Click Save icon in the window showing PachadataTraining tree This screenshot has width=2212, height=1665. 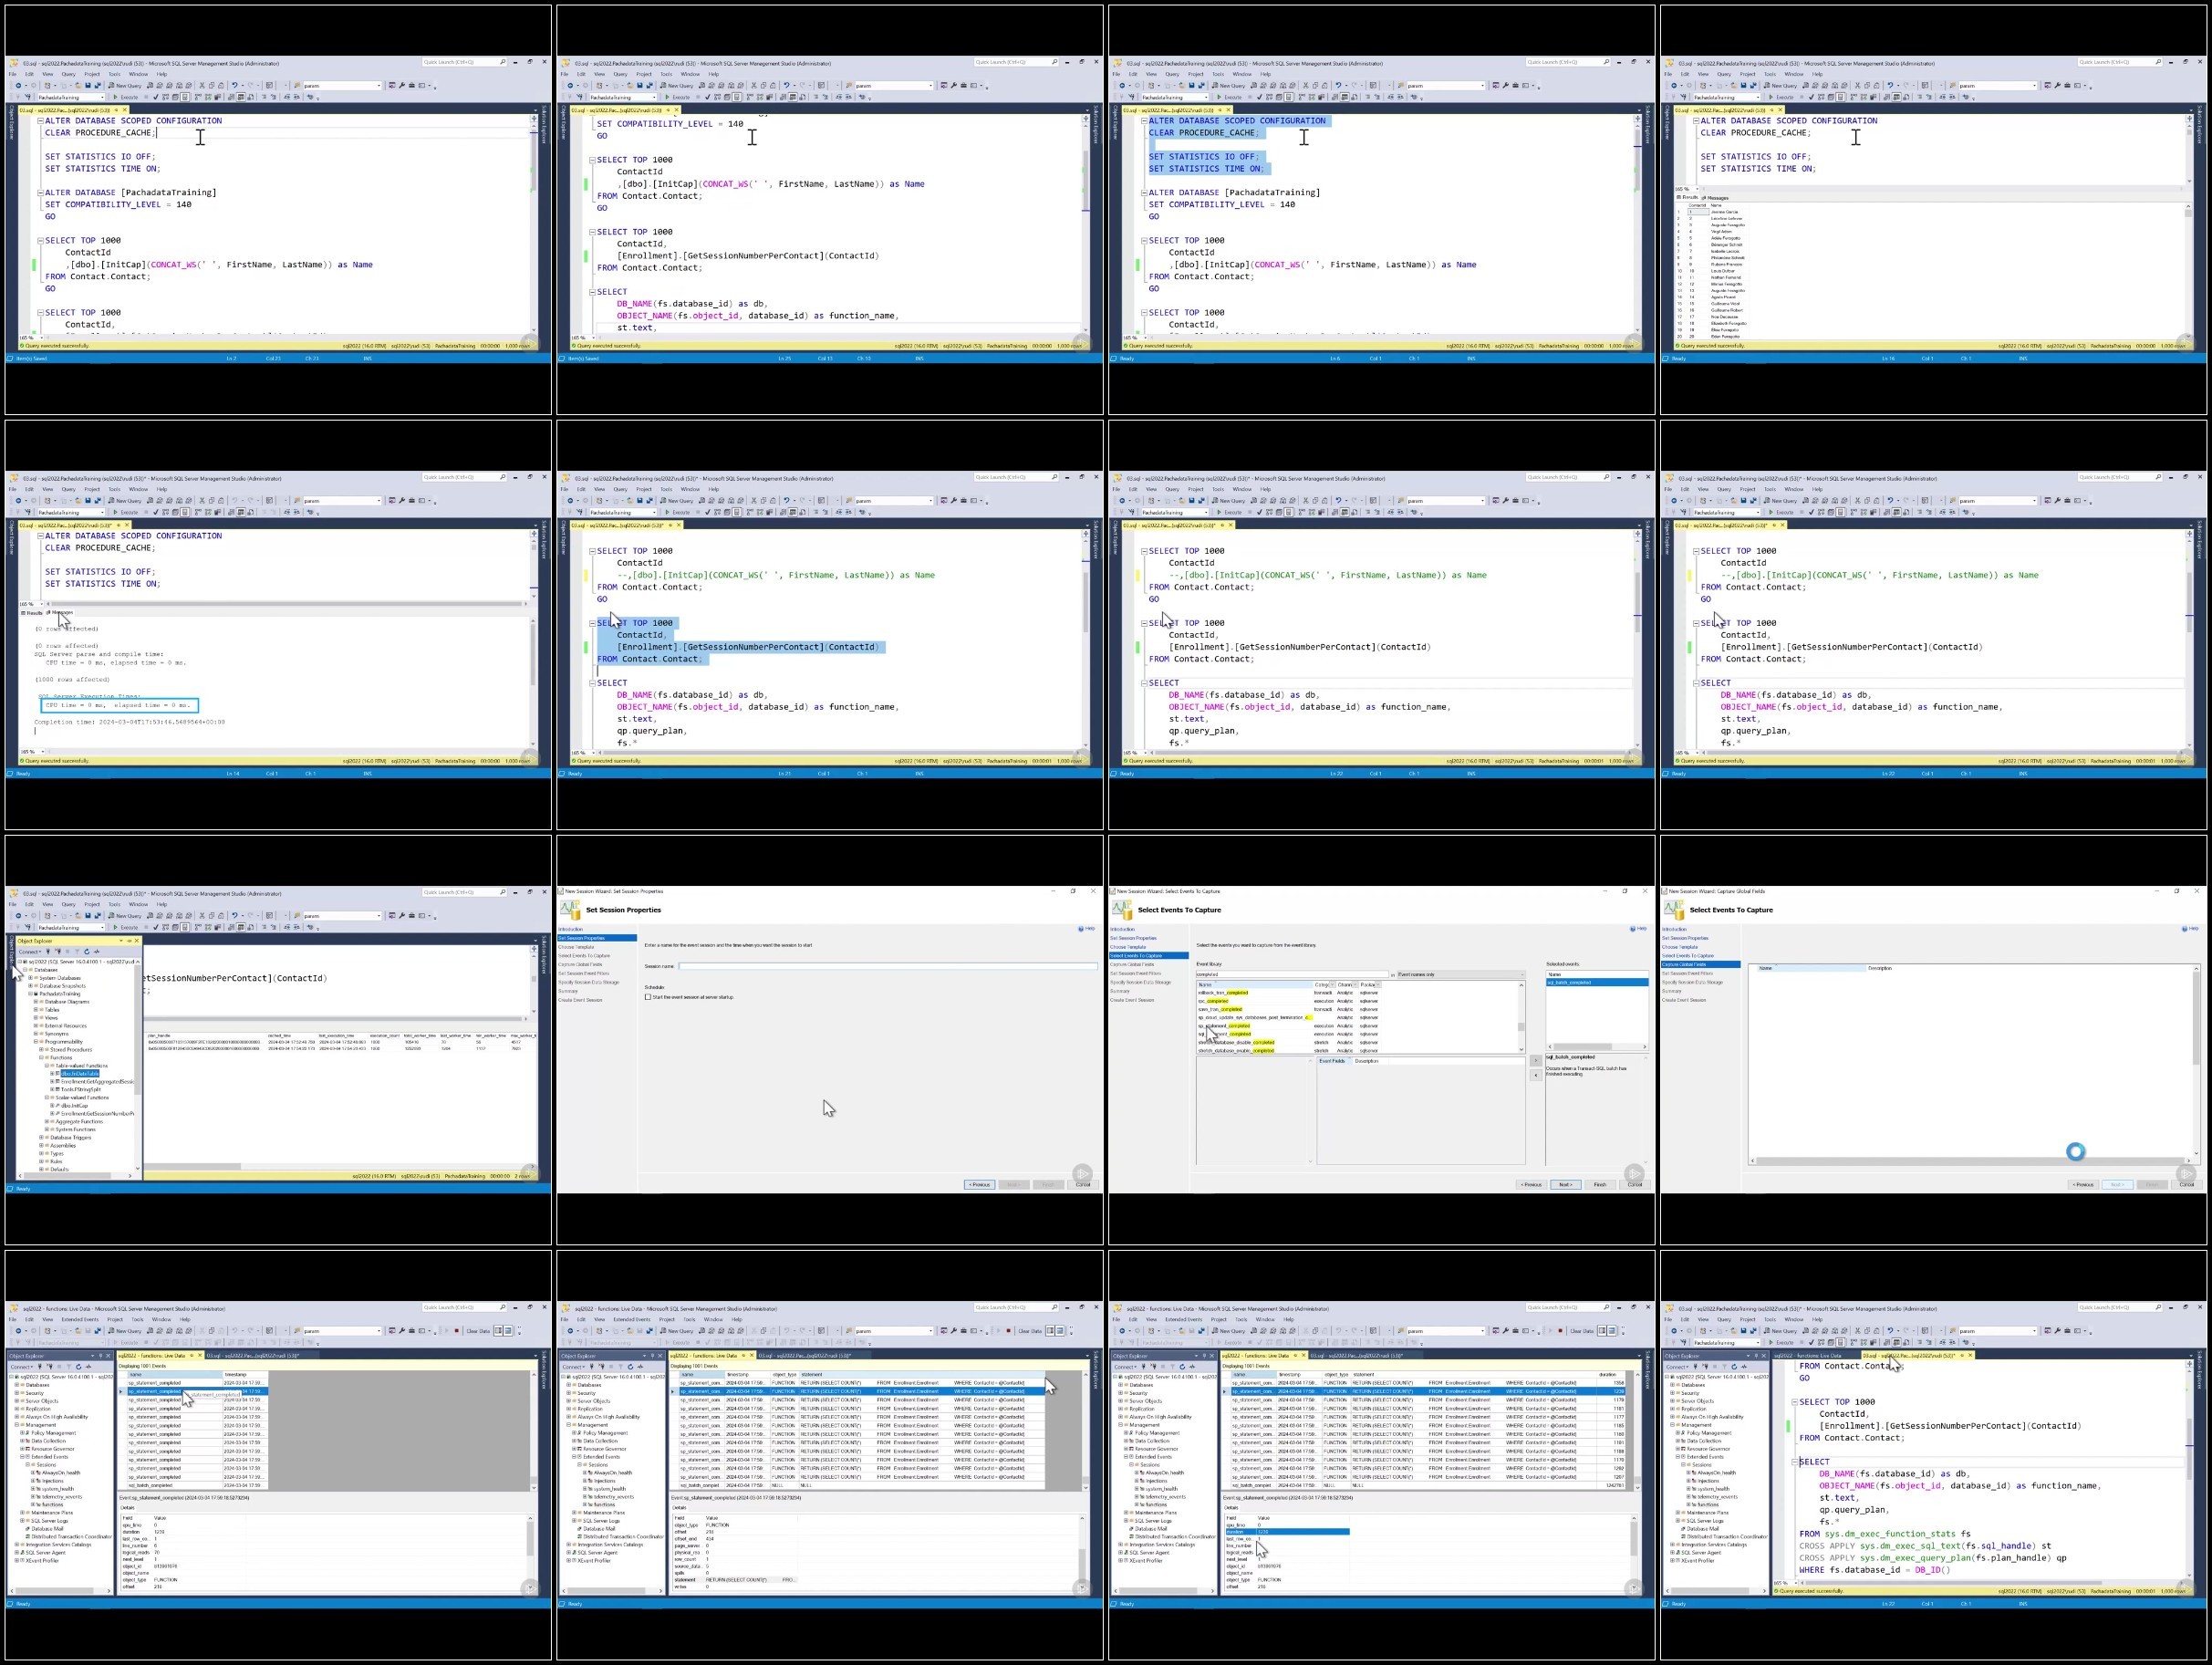pos(88,917)
